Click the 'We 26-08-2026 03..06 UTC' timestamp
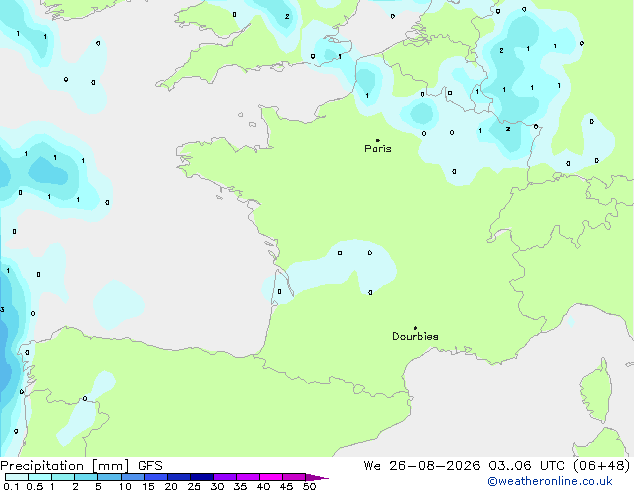 pyautogui.click(x=464, y=466)
